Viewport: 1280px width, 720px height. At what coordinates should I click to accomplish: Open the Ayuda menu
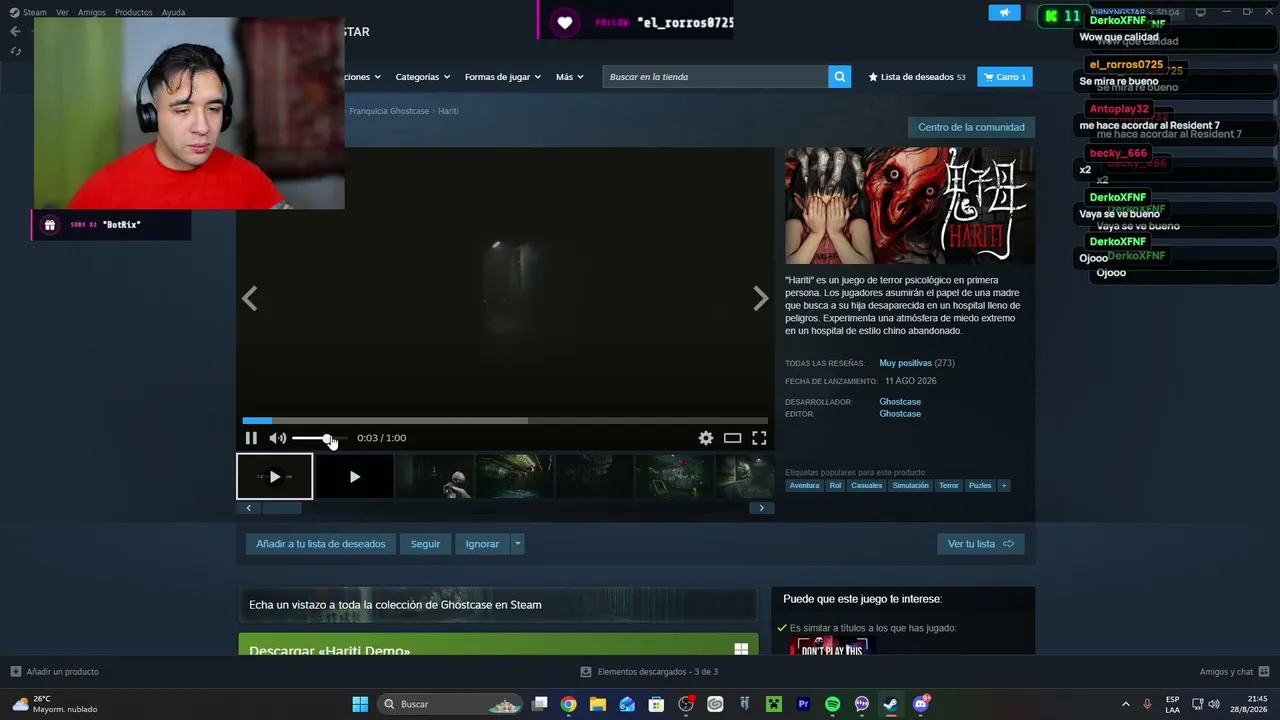(173, 12)
